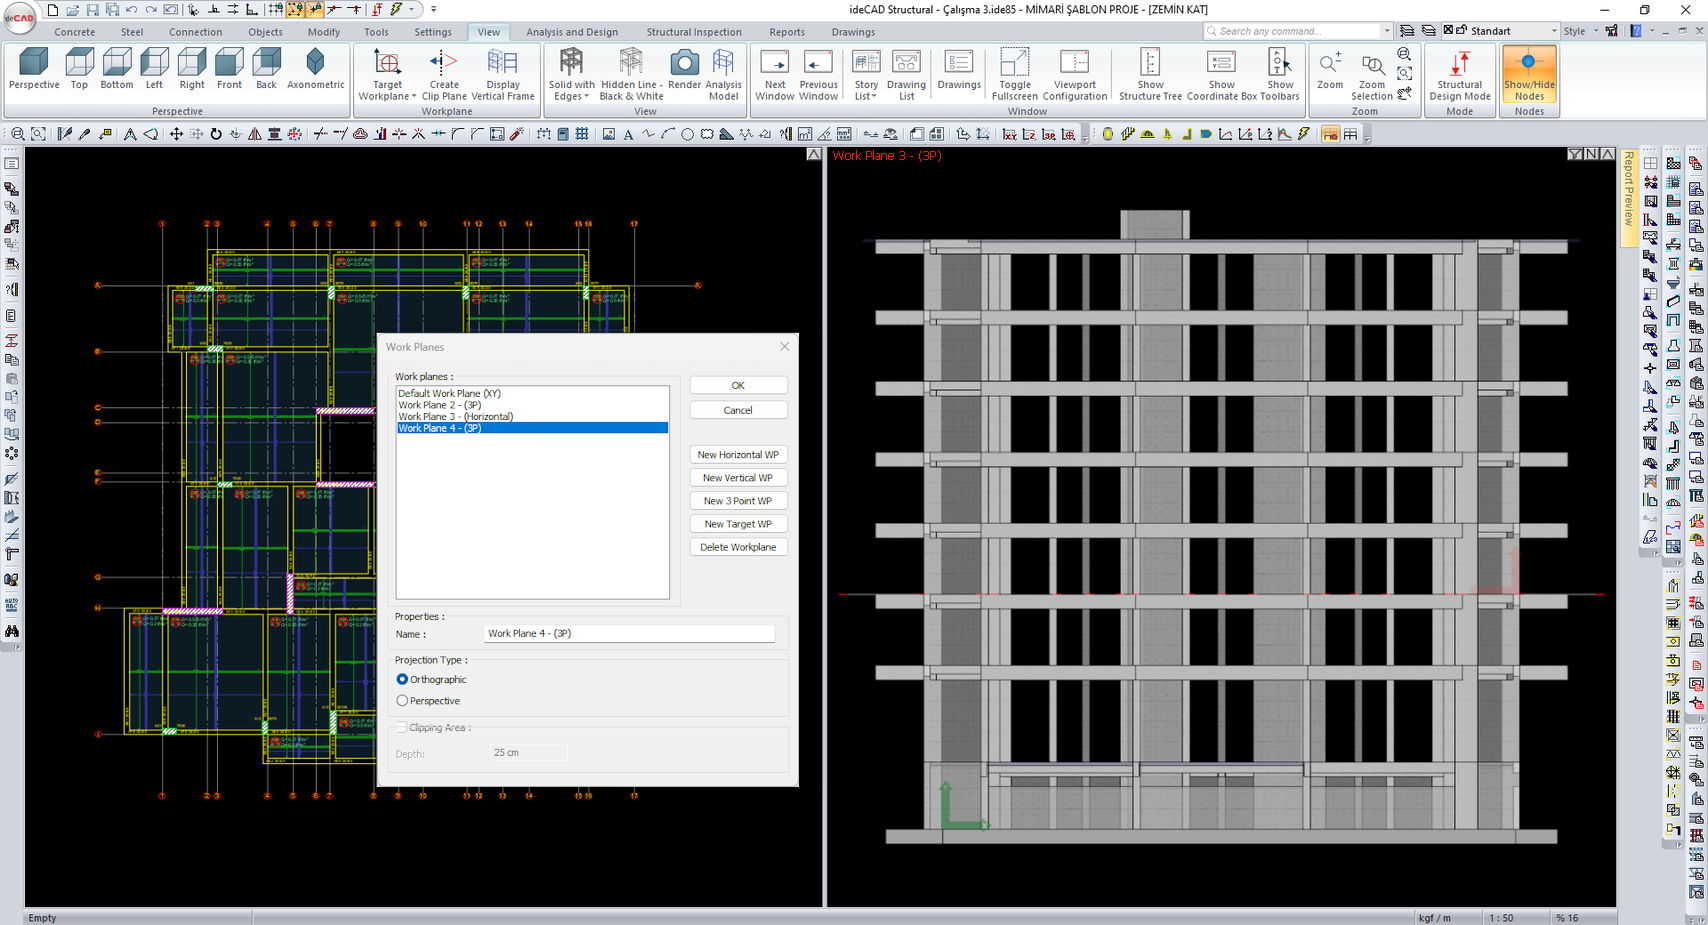Switch to the Structural Inspection tab
1708x925 pixels.
694,32
